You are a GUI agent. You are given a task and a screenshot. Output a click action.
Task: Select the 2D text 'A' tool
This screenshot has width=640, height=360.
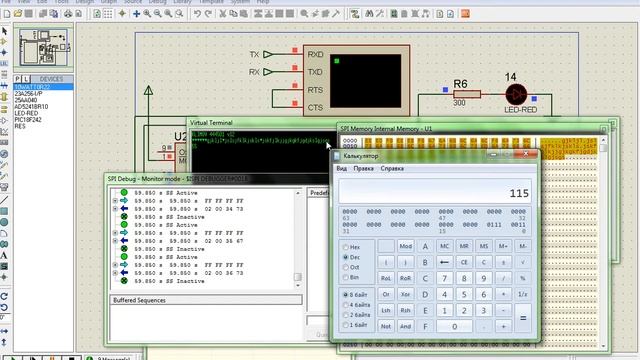coord(4,256)
